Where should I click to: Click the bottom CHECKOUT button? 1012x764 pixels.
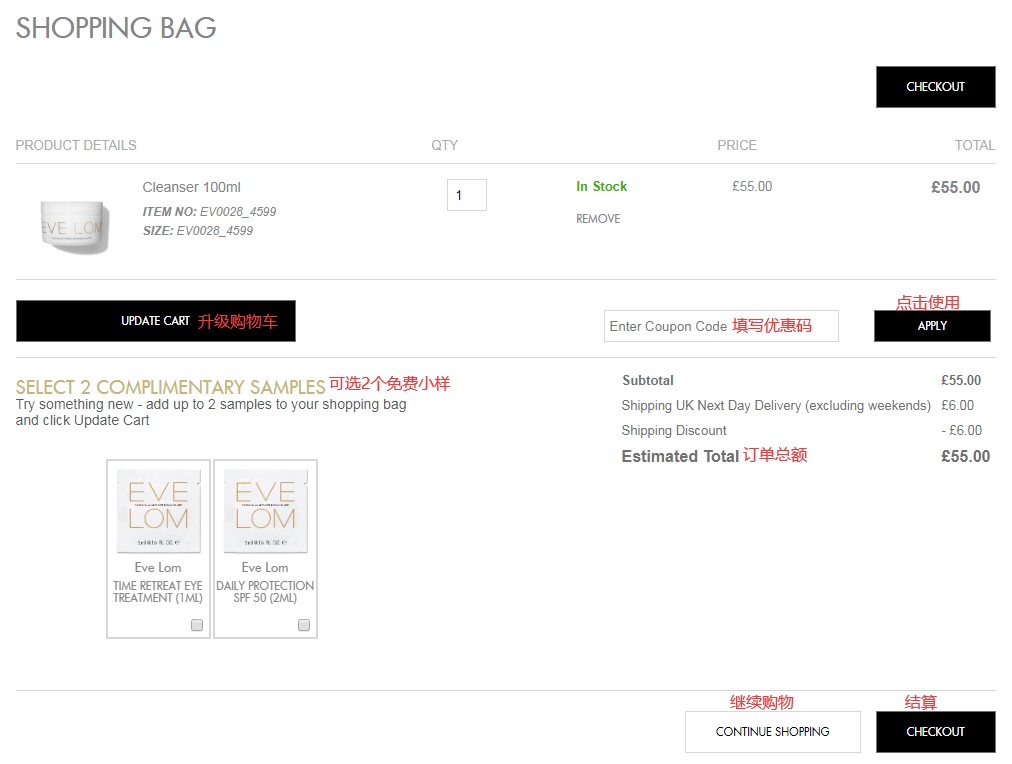pyautogui.click(x=935, y=732)
